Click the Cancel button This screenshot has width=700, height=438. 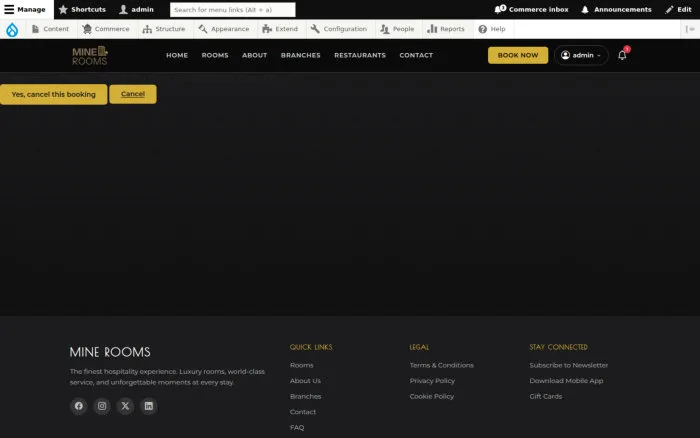pos(133,94)
